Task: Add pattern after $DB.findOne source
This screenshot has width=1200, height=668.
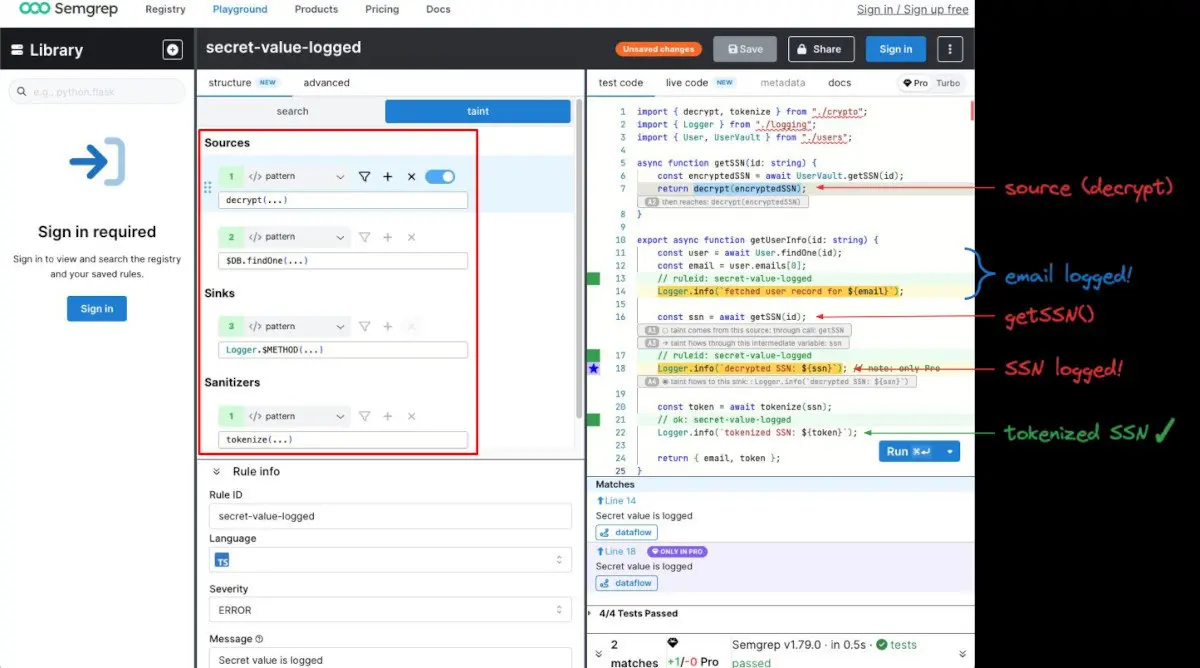Action: point(388,237)
